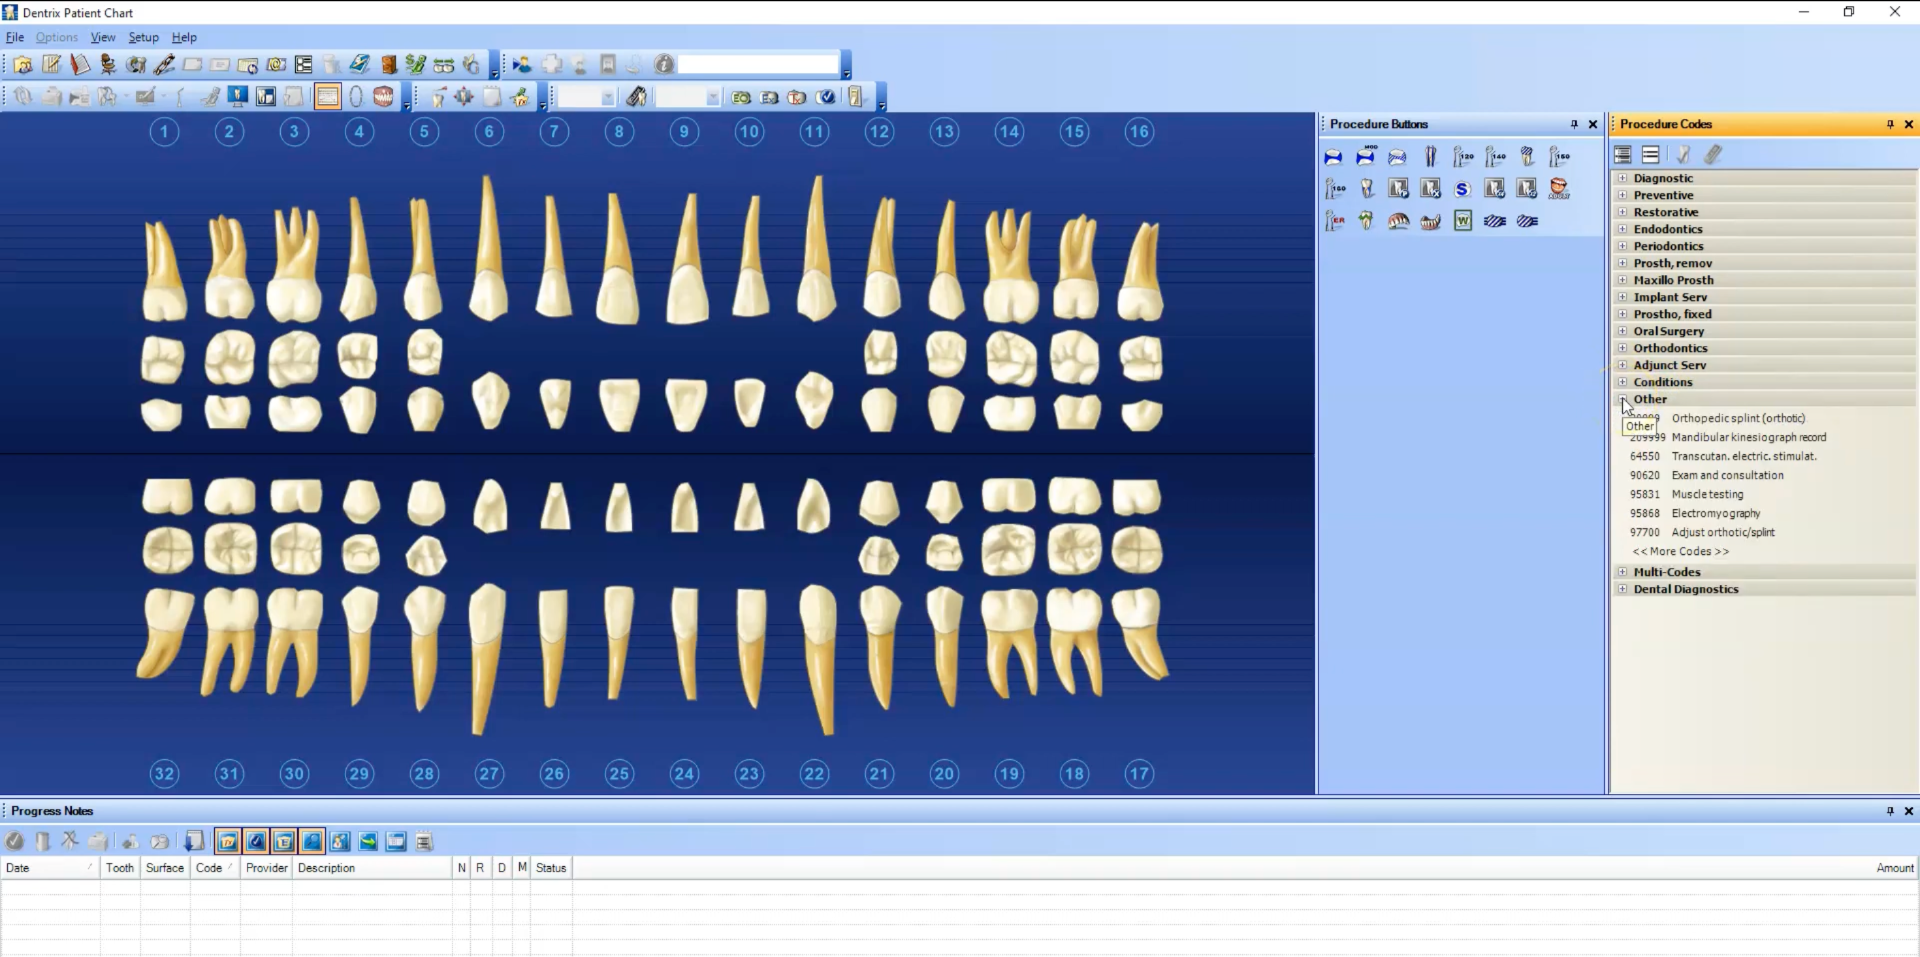The height and width of the screenshot is (957, 1920).
Task: Expand the Endodontics category
Action: pyautogui.click(x=1623, y=229)
